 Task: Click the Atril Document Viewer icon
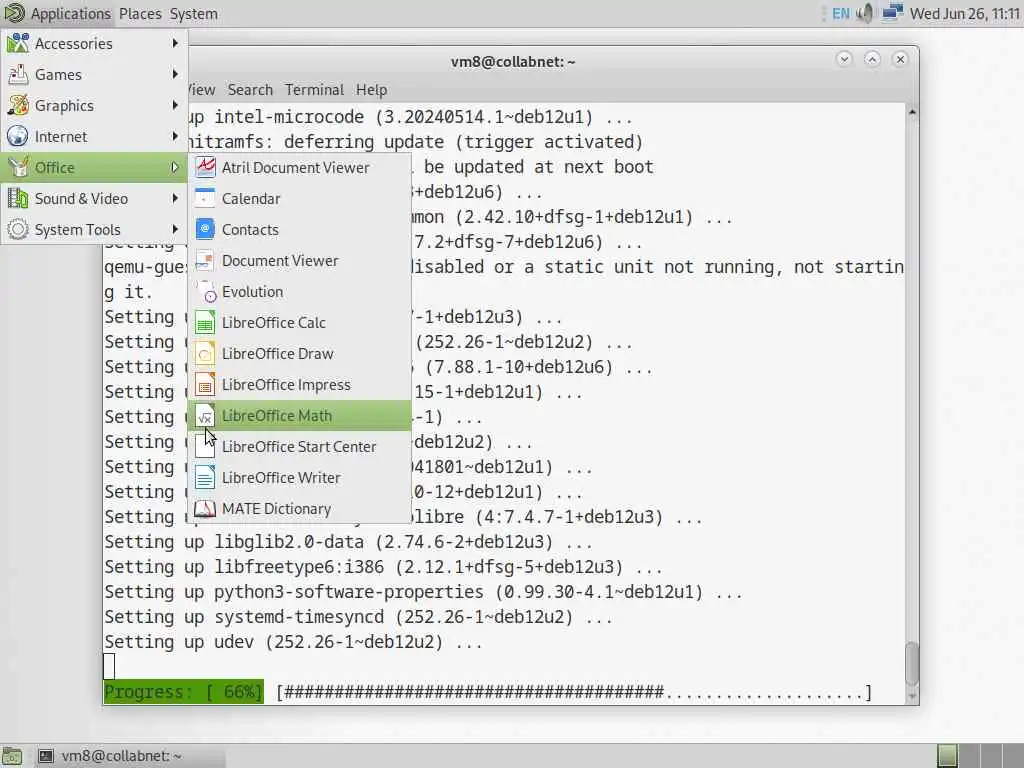205,167
